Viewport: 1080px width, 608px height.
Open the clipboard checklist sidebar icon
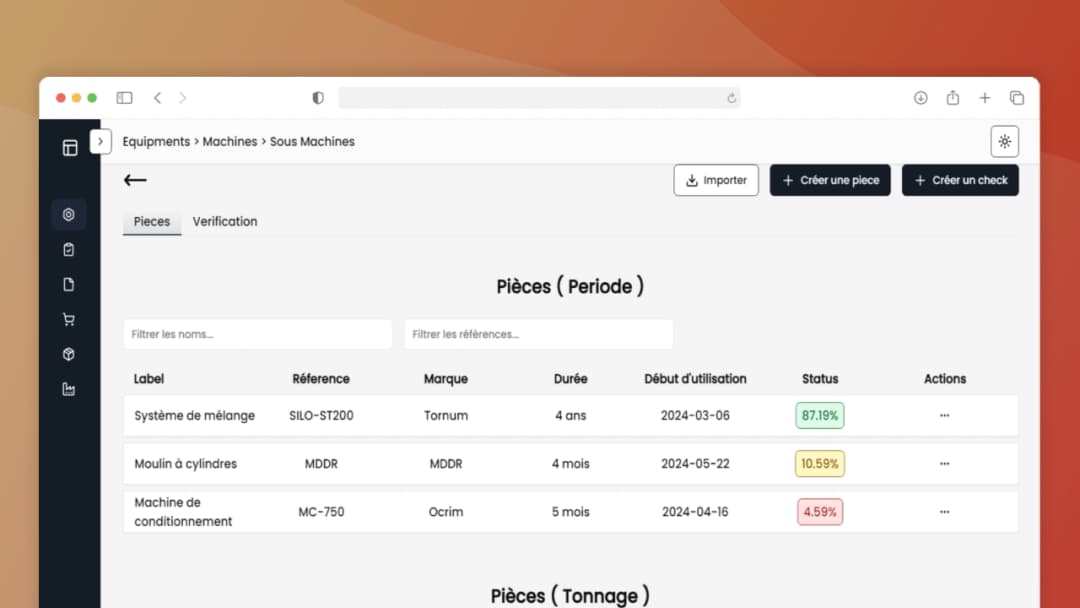coord(69,249)
